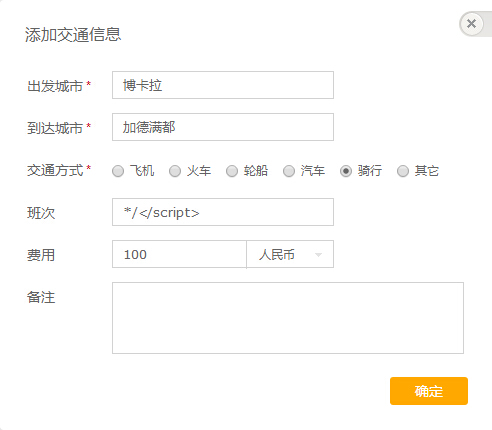Image resolution: width=492 pixels, height=430 pixels.
Task: Focus the 到达城市 input field
Action: pos(223,127)
